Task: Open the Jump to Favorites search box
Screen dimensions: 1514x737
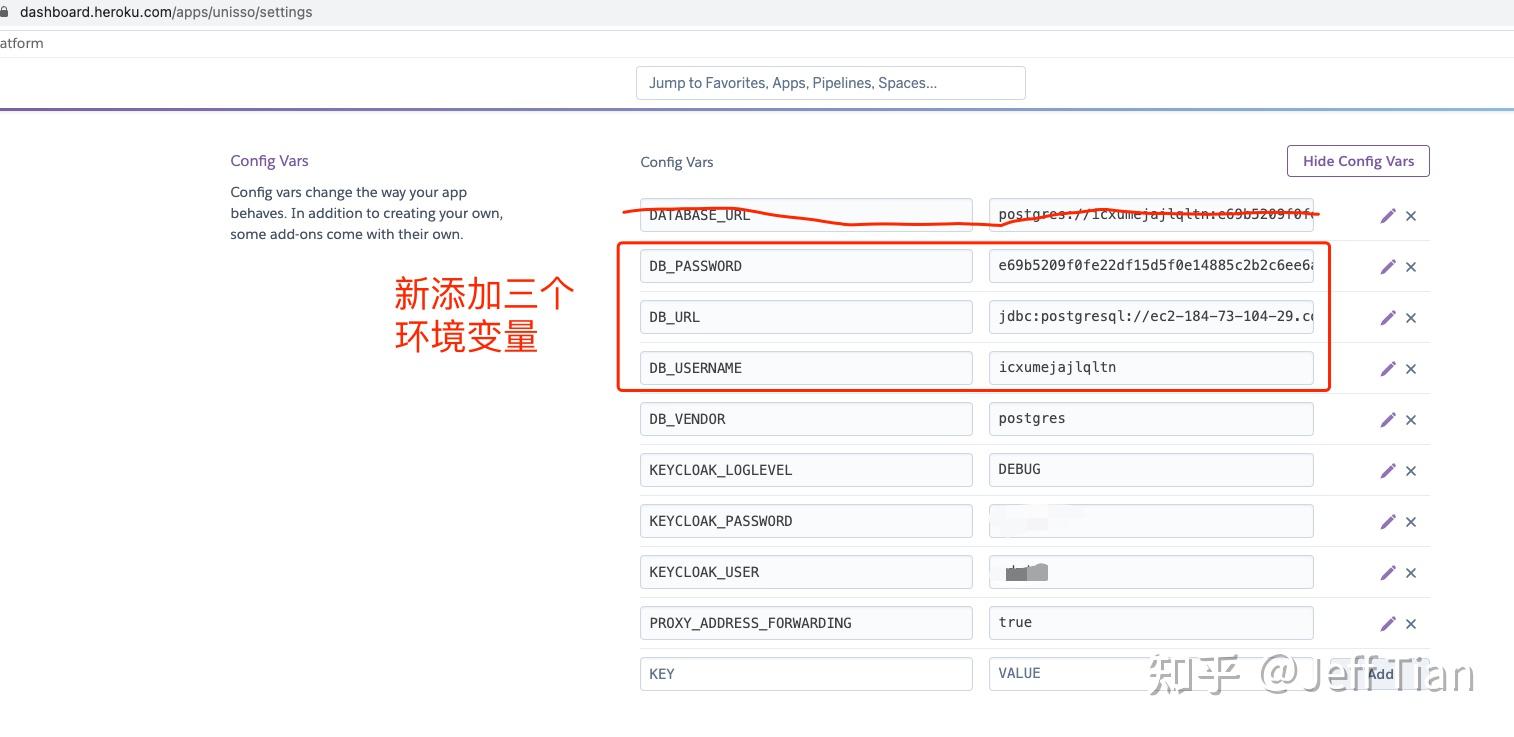Action: pos(830,82)
